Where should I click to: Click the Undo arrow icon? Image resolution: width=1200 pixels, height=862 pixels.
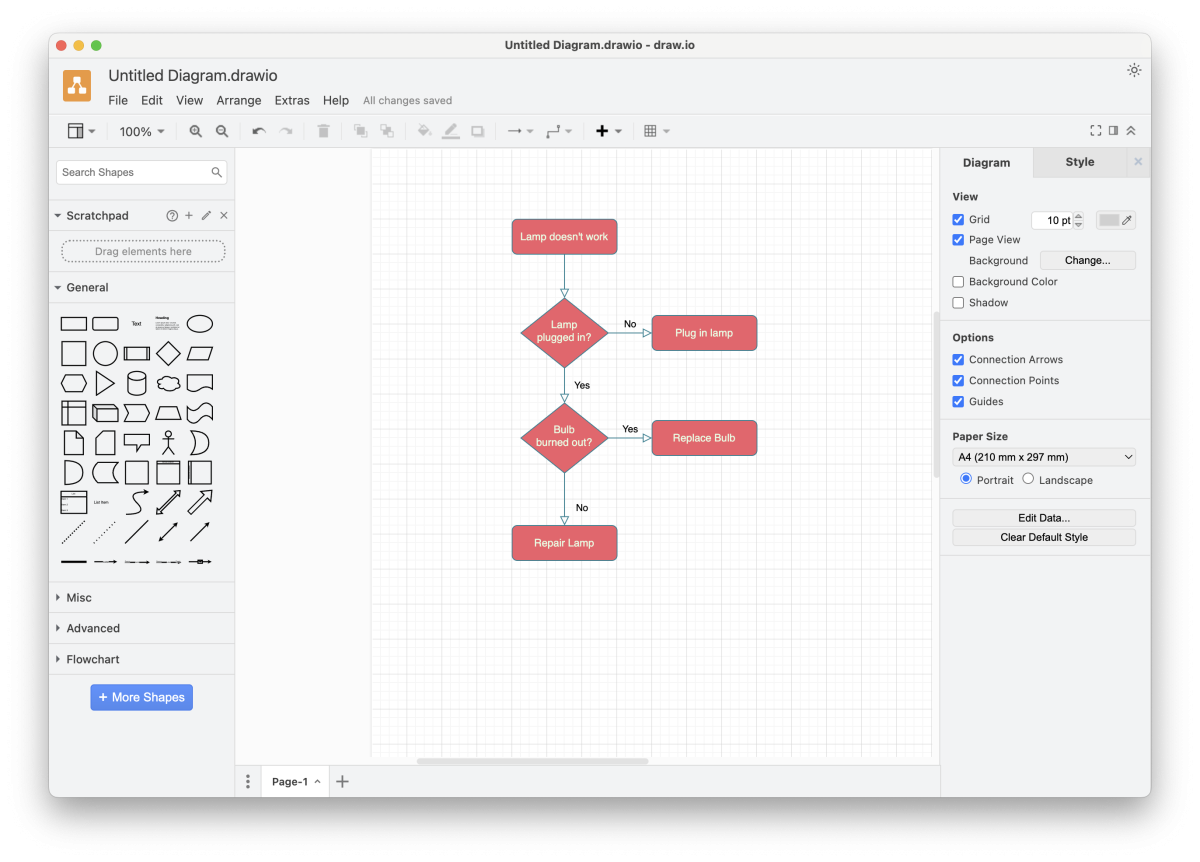pyautogui.click(x=259, y=131)
